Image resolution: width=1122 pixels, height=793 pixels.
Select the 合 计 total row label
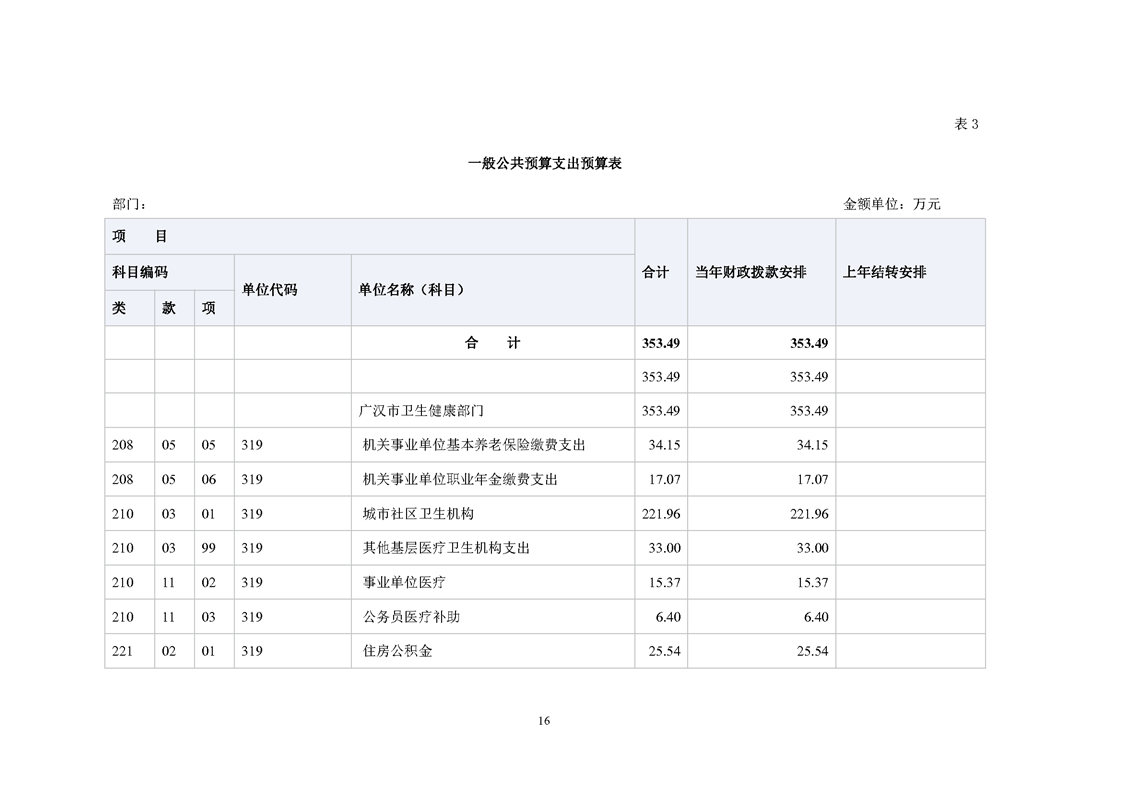[493, 343]
